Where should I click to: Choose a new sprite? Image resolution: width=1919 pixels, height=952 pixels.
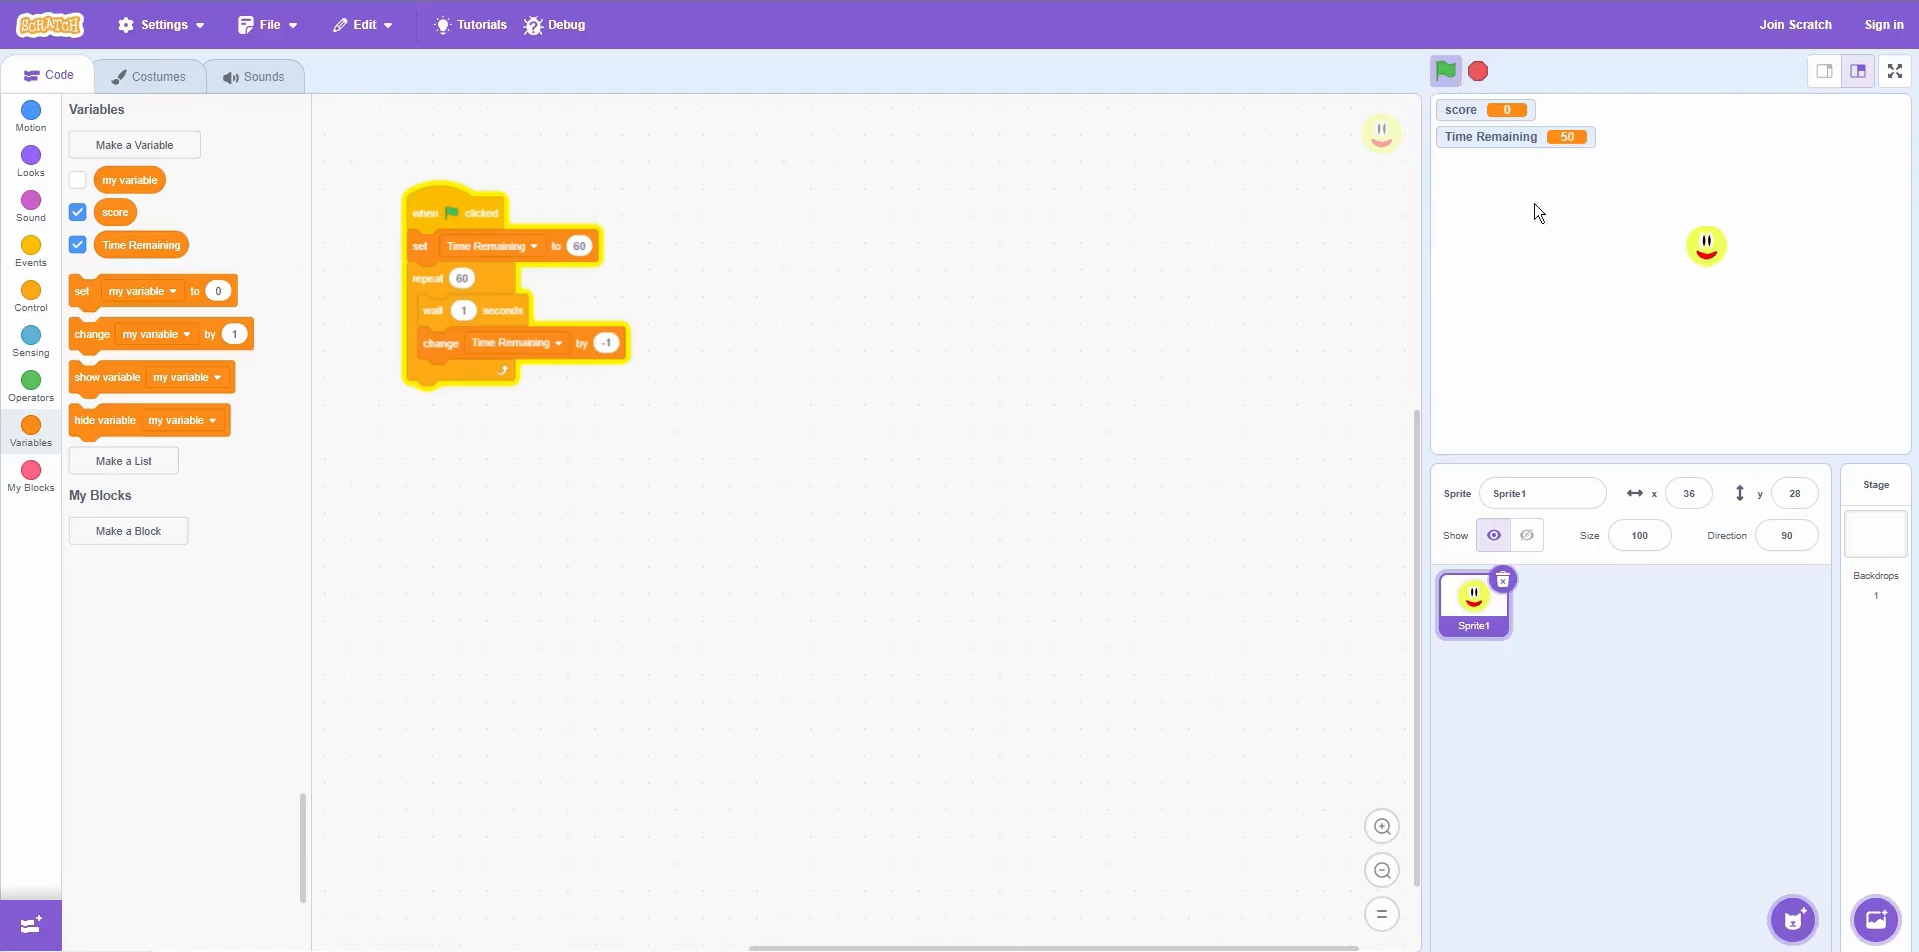pyautogui.click(x=1793, y=919)
